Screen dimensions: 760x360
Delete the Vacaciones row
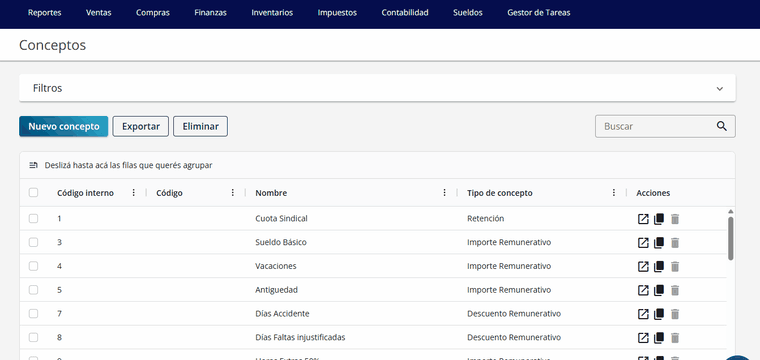pos(675,266)
